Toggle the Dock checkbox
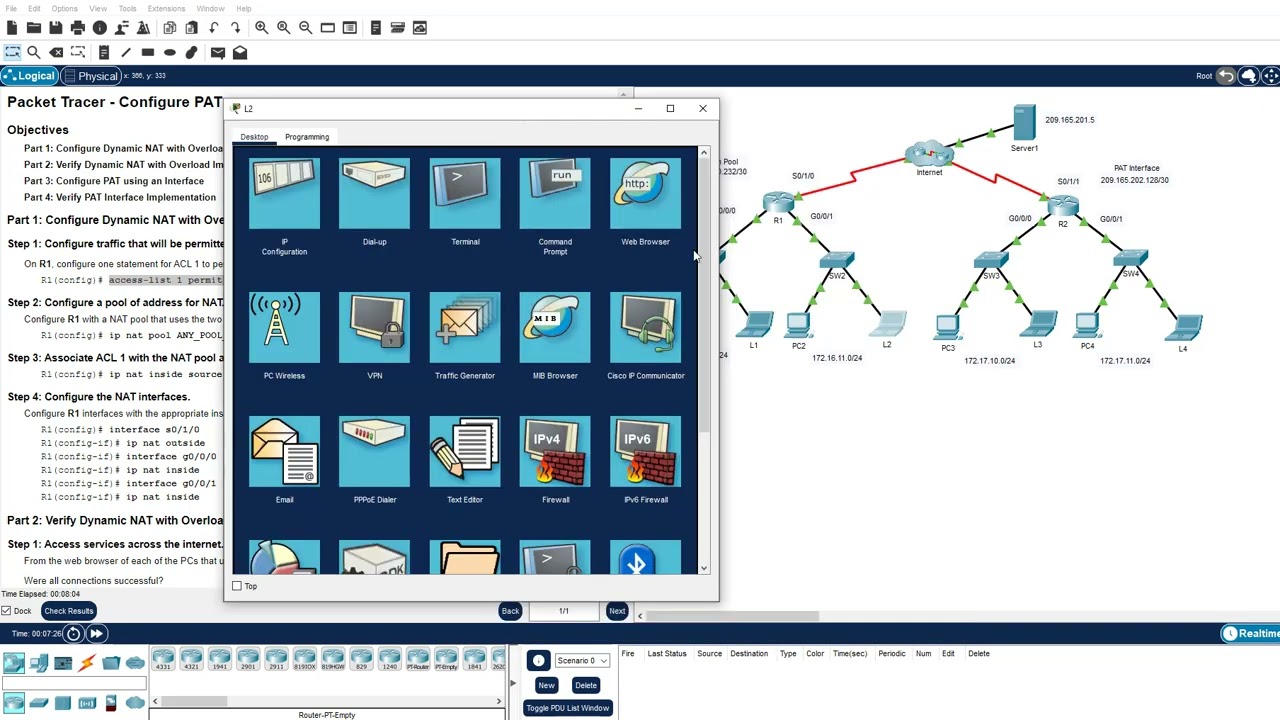 [7, 611]
